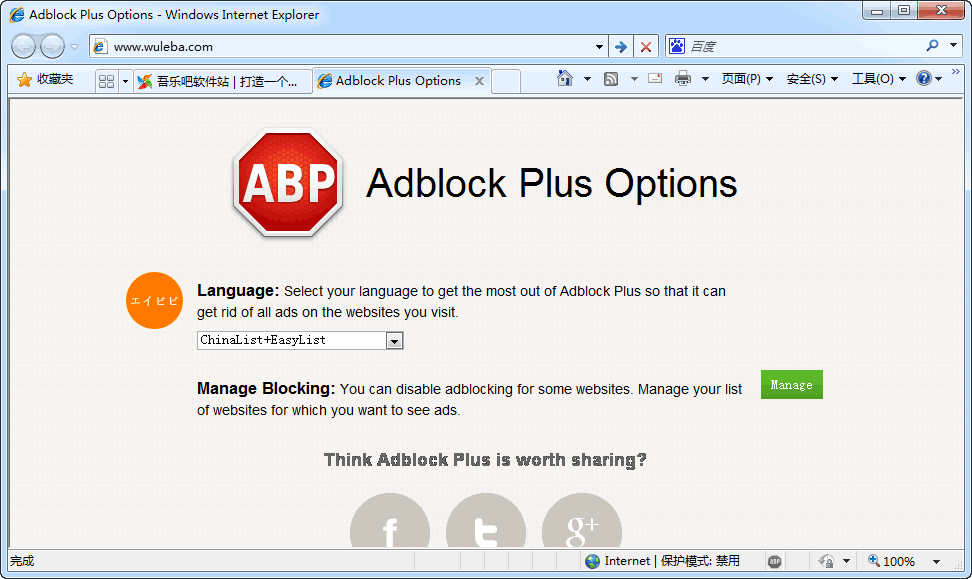Click the red Stop loading X button

coord(645,46)
